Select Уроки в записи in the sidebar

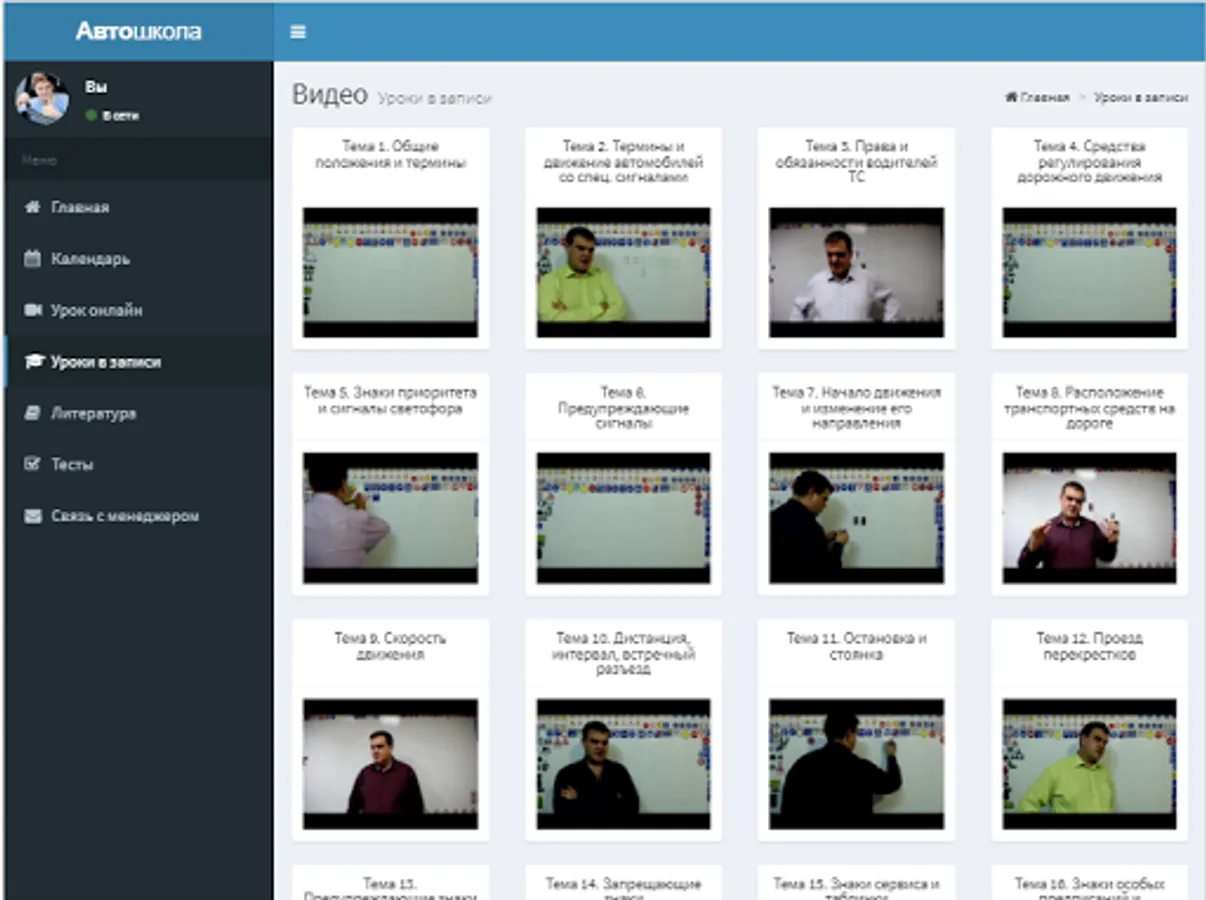137,362
